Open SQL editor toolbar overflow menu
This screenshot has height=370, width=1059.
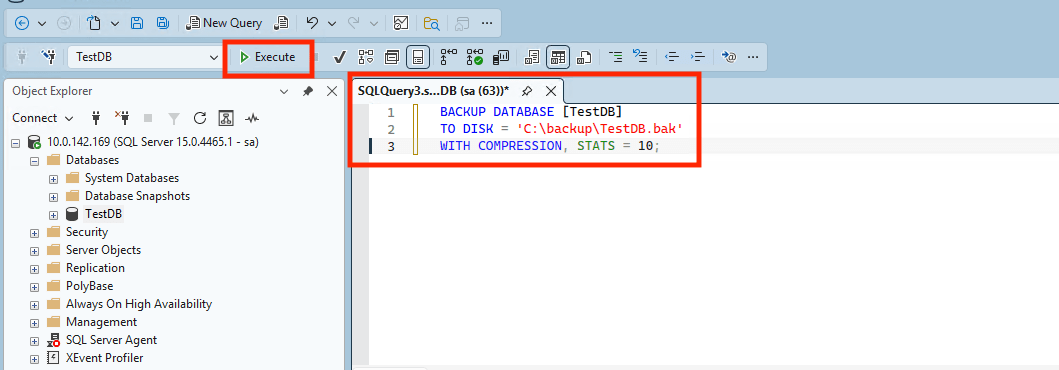coord(752,57)
